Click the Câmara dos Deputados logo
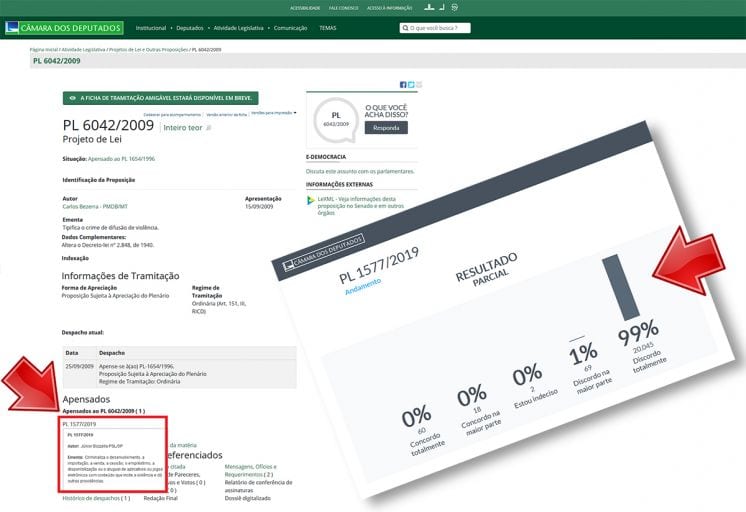This screenshot has width=746, height=512. [64, 28]
